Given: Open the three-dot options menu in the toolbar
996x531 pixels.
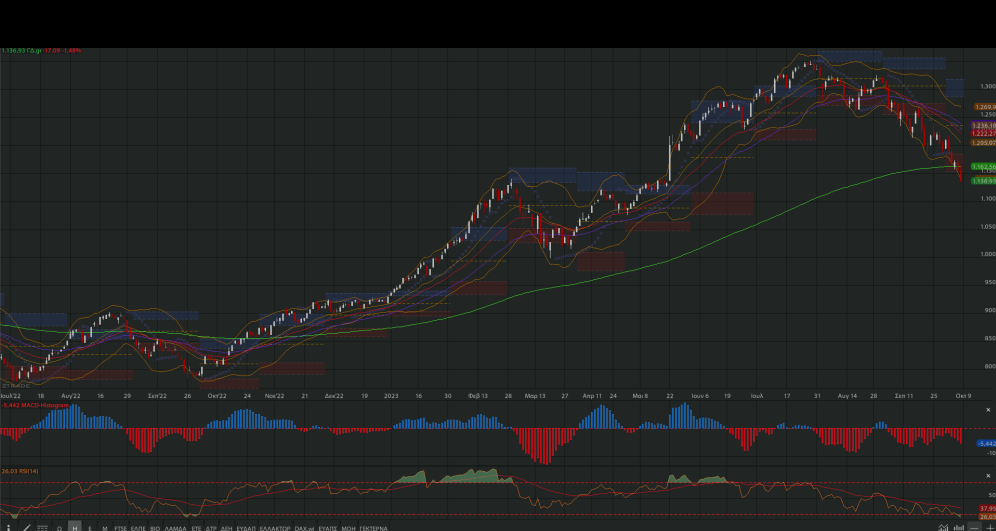Looking at the screenshot, I should 9,528.
